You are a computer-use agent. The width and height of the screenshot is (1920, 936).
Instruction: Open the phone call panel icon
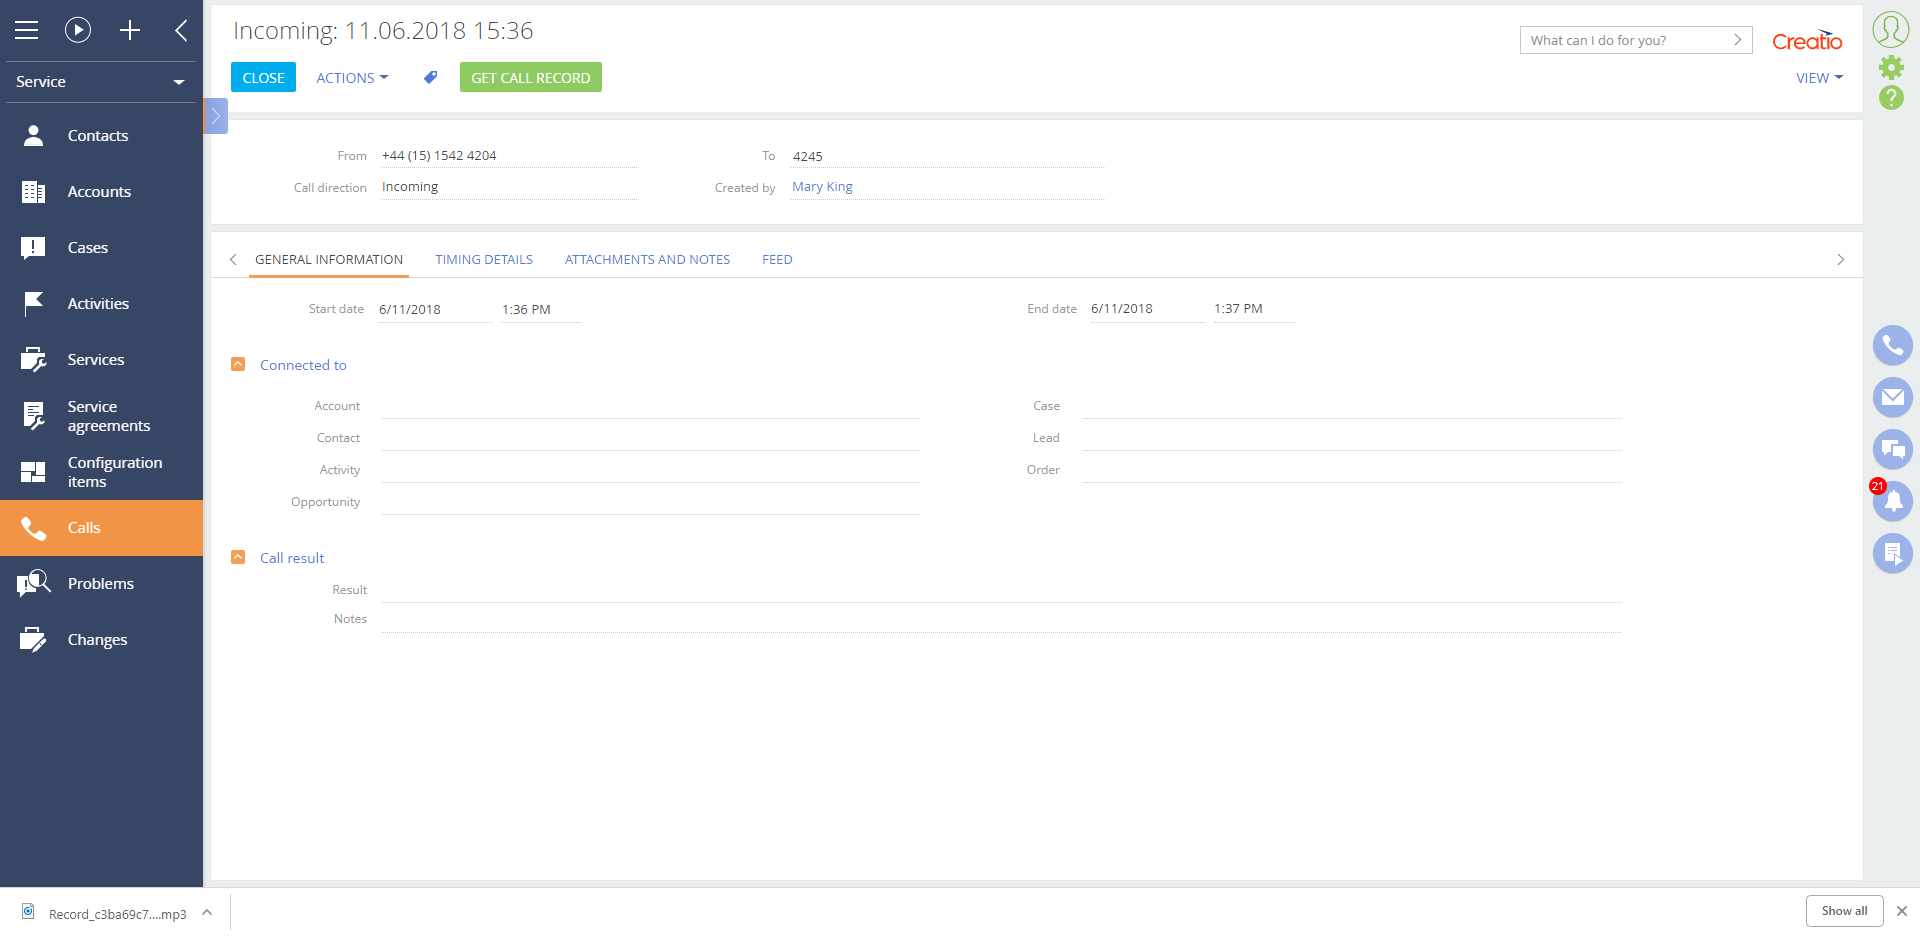click(1892, 346)
